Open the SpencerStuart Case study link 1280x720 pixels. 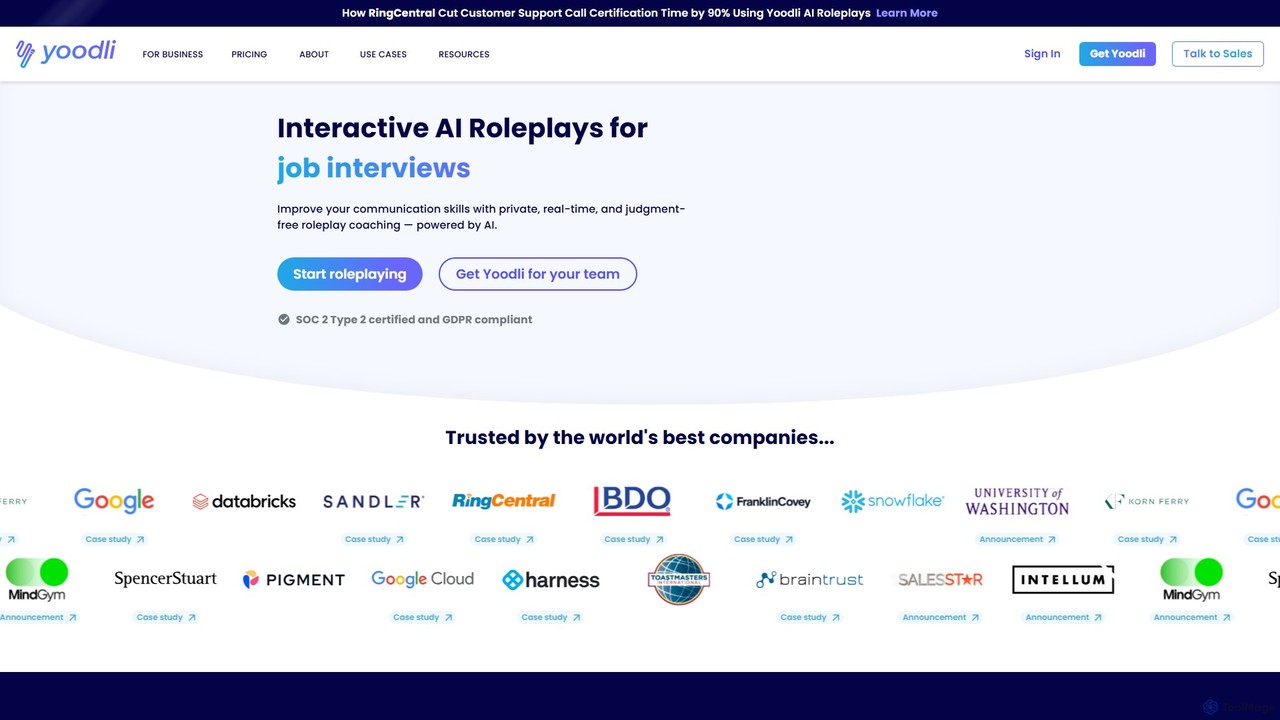(x=166, y=617)
